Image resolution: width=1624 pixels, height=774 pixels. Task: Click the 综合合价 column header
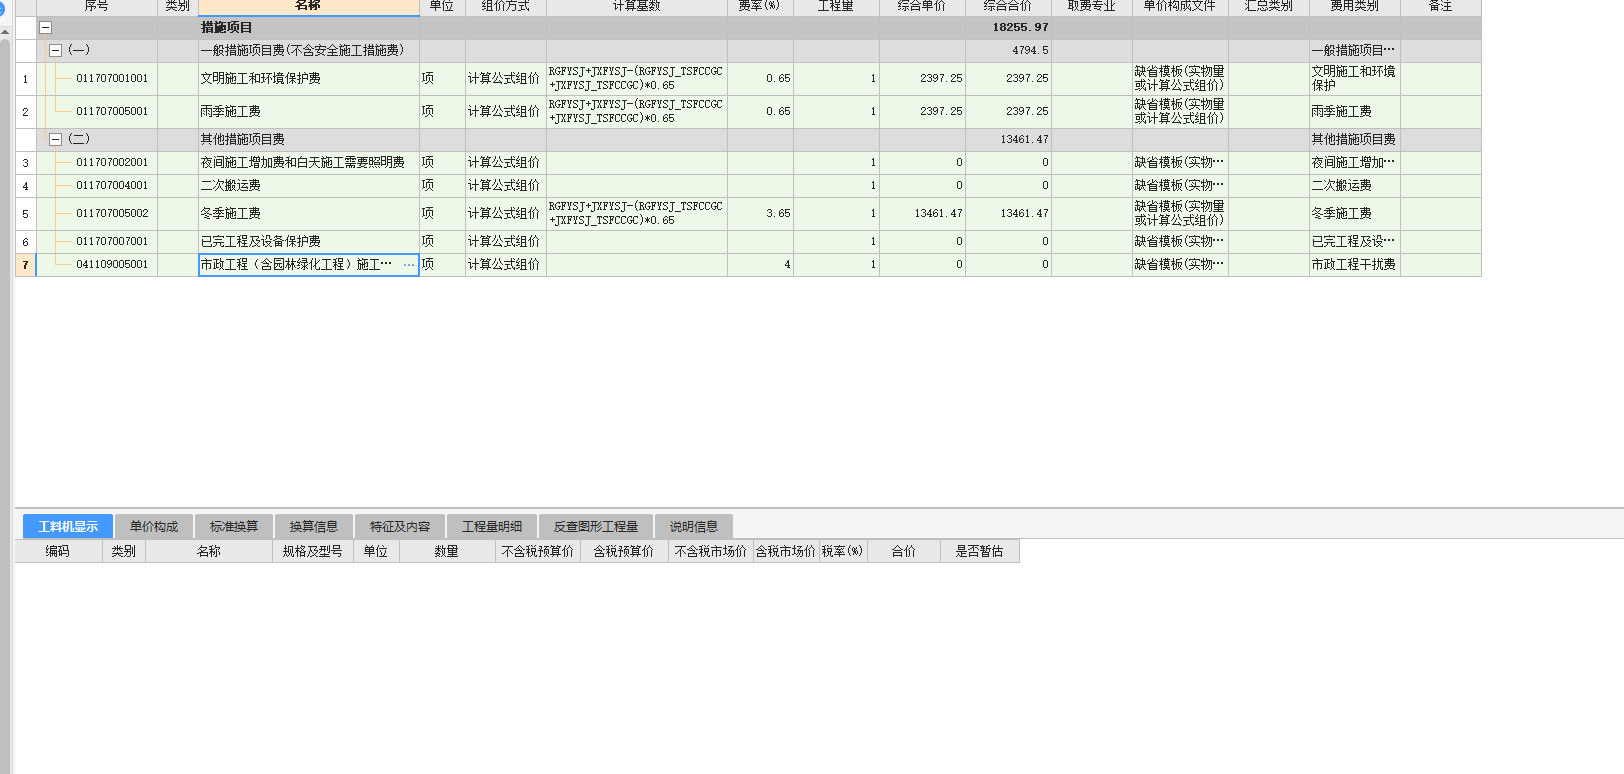pos(1008,7)
